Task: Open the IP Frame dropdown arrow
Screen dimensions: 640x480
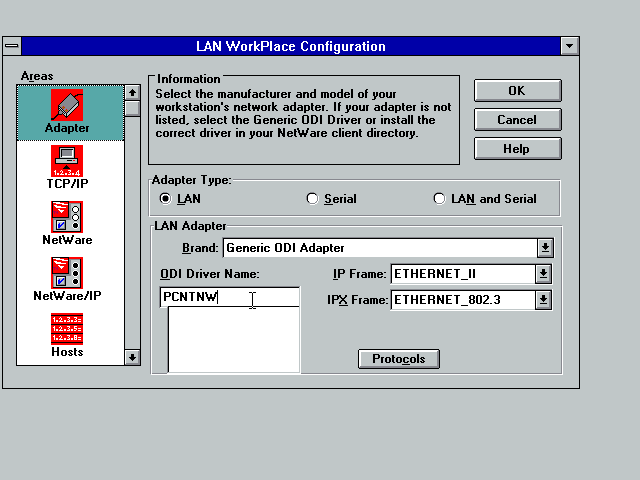Action: coord(543,274)
